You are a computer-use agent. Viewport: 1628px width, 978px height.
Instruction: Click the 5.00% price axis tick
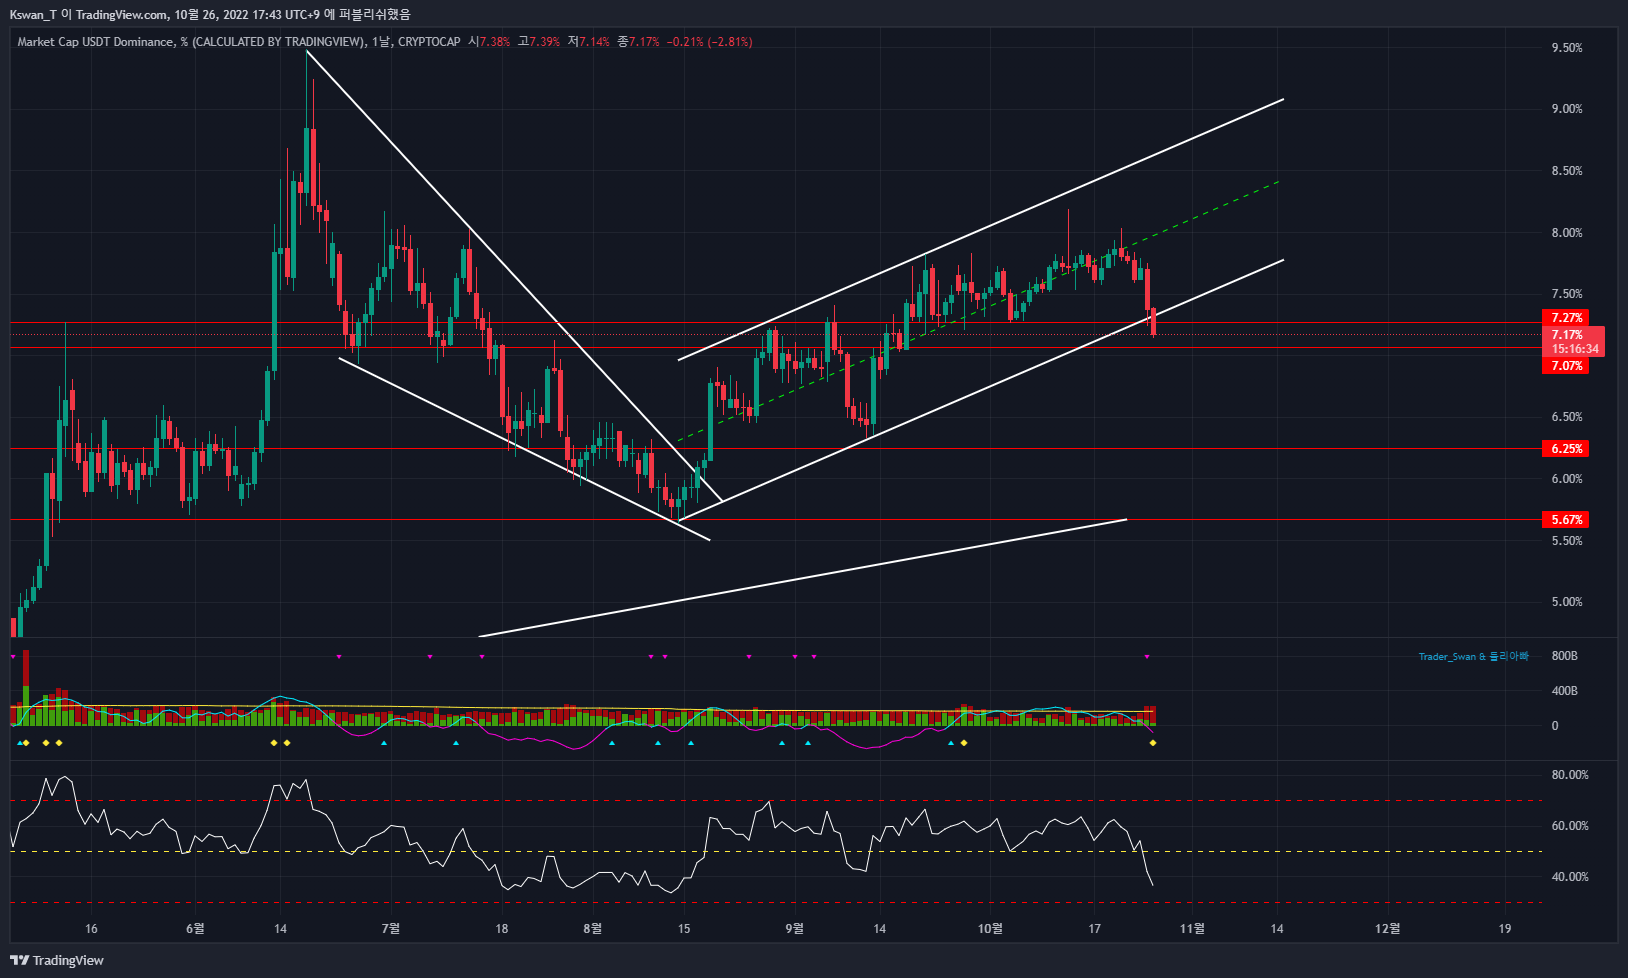(x=1567, y=602)
